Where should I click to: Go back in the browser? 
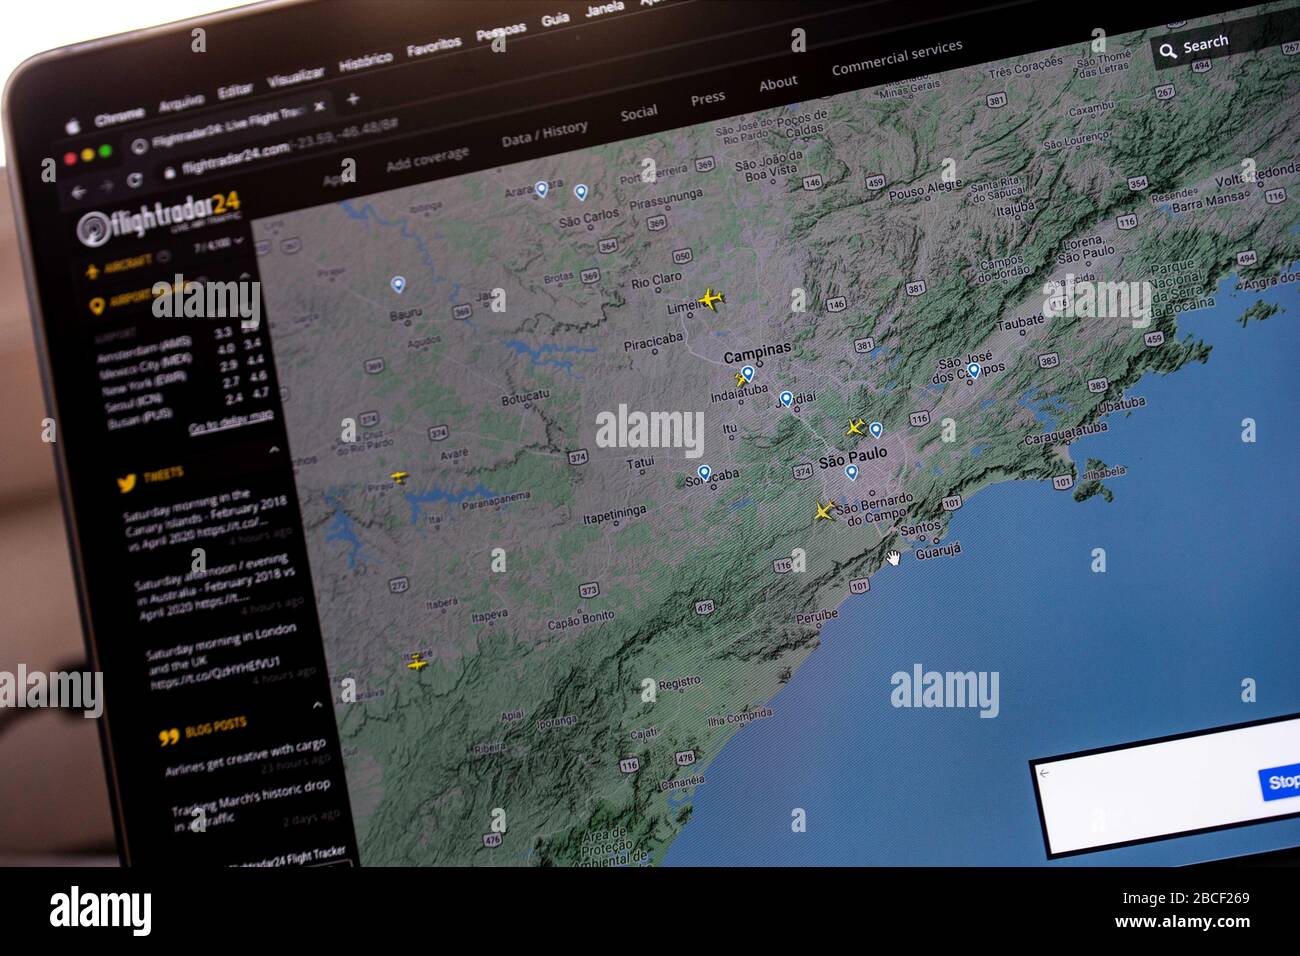[x=79, y=191]
